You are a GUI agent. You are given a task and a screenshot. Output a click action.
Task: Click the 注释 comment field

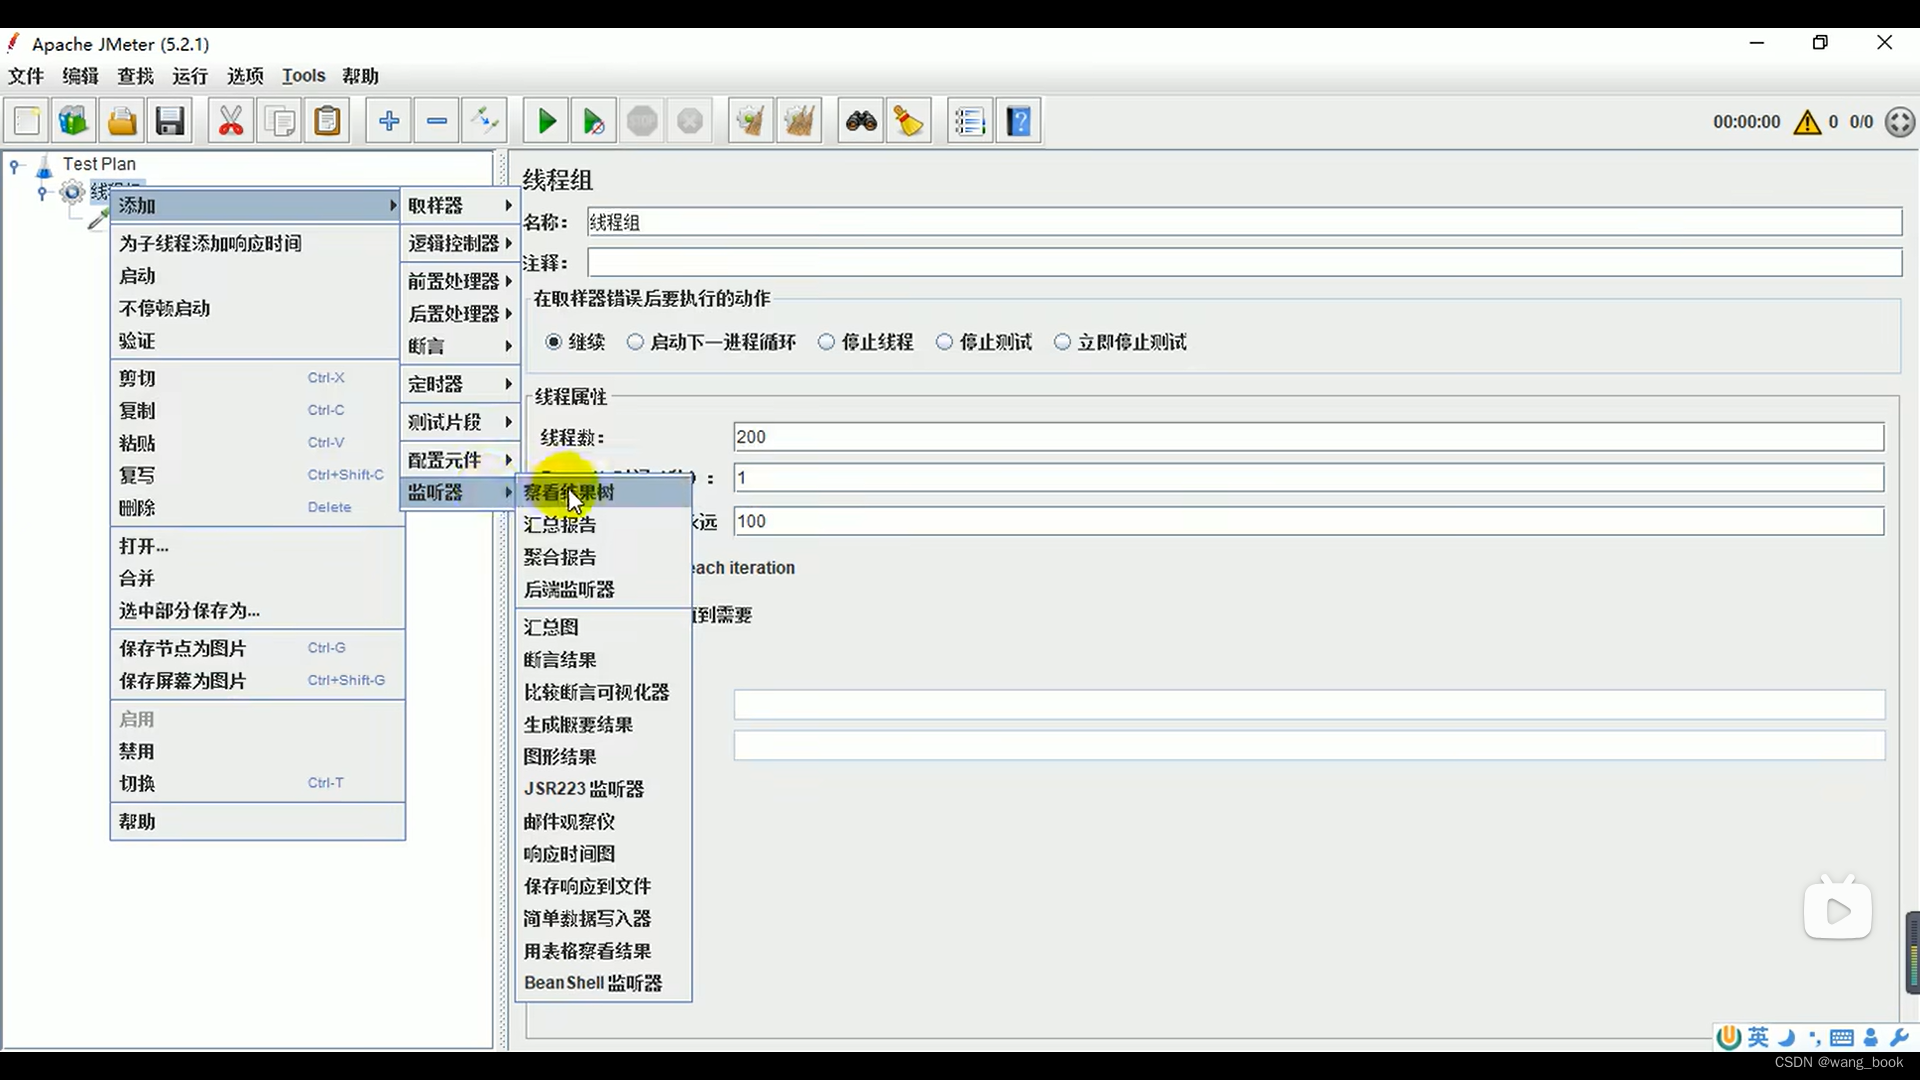pyautogui.click(x=1244, y=263)
